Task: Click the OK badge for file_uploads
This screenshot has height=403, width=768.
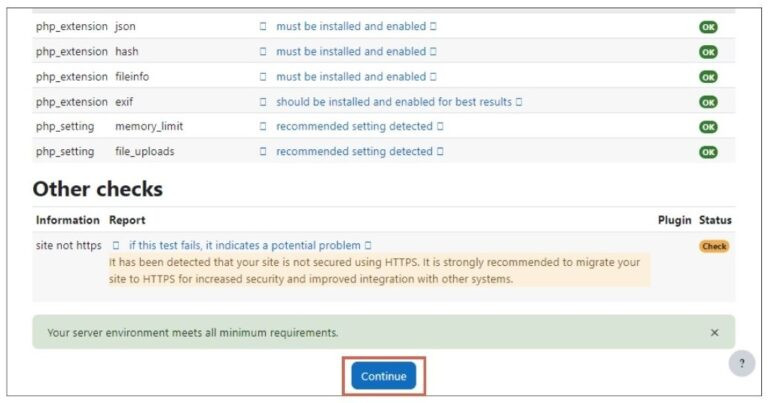Action: click(708, 152)
